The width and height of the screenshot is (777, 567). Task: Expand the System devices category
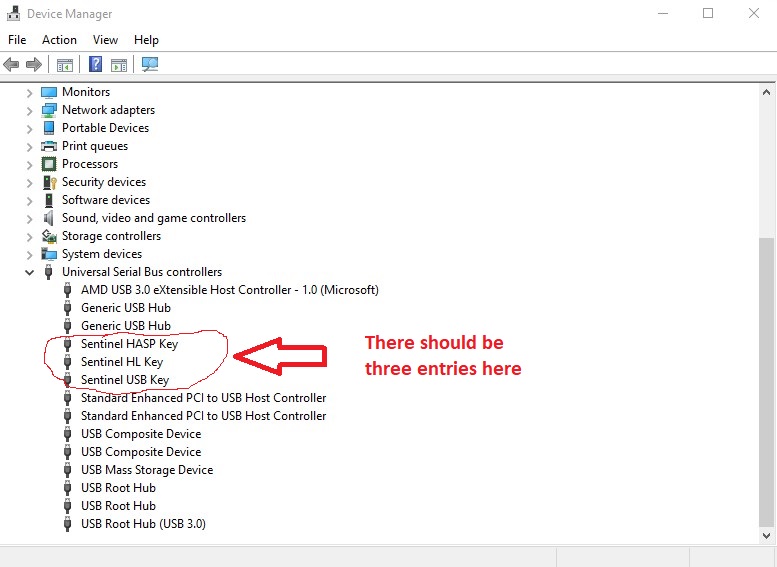click(x=29, y=255)
